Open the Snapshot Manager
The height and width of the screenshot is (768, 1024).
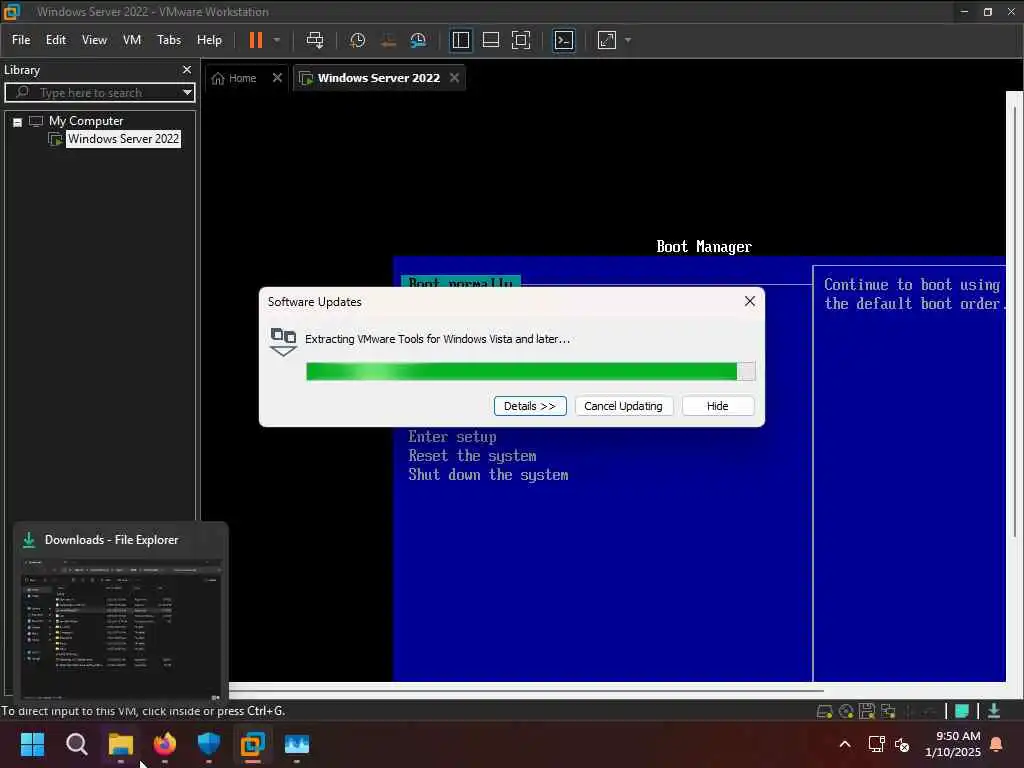pos(418,40)
